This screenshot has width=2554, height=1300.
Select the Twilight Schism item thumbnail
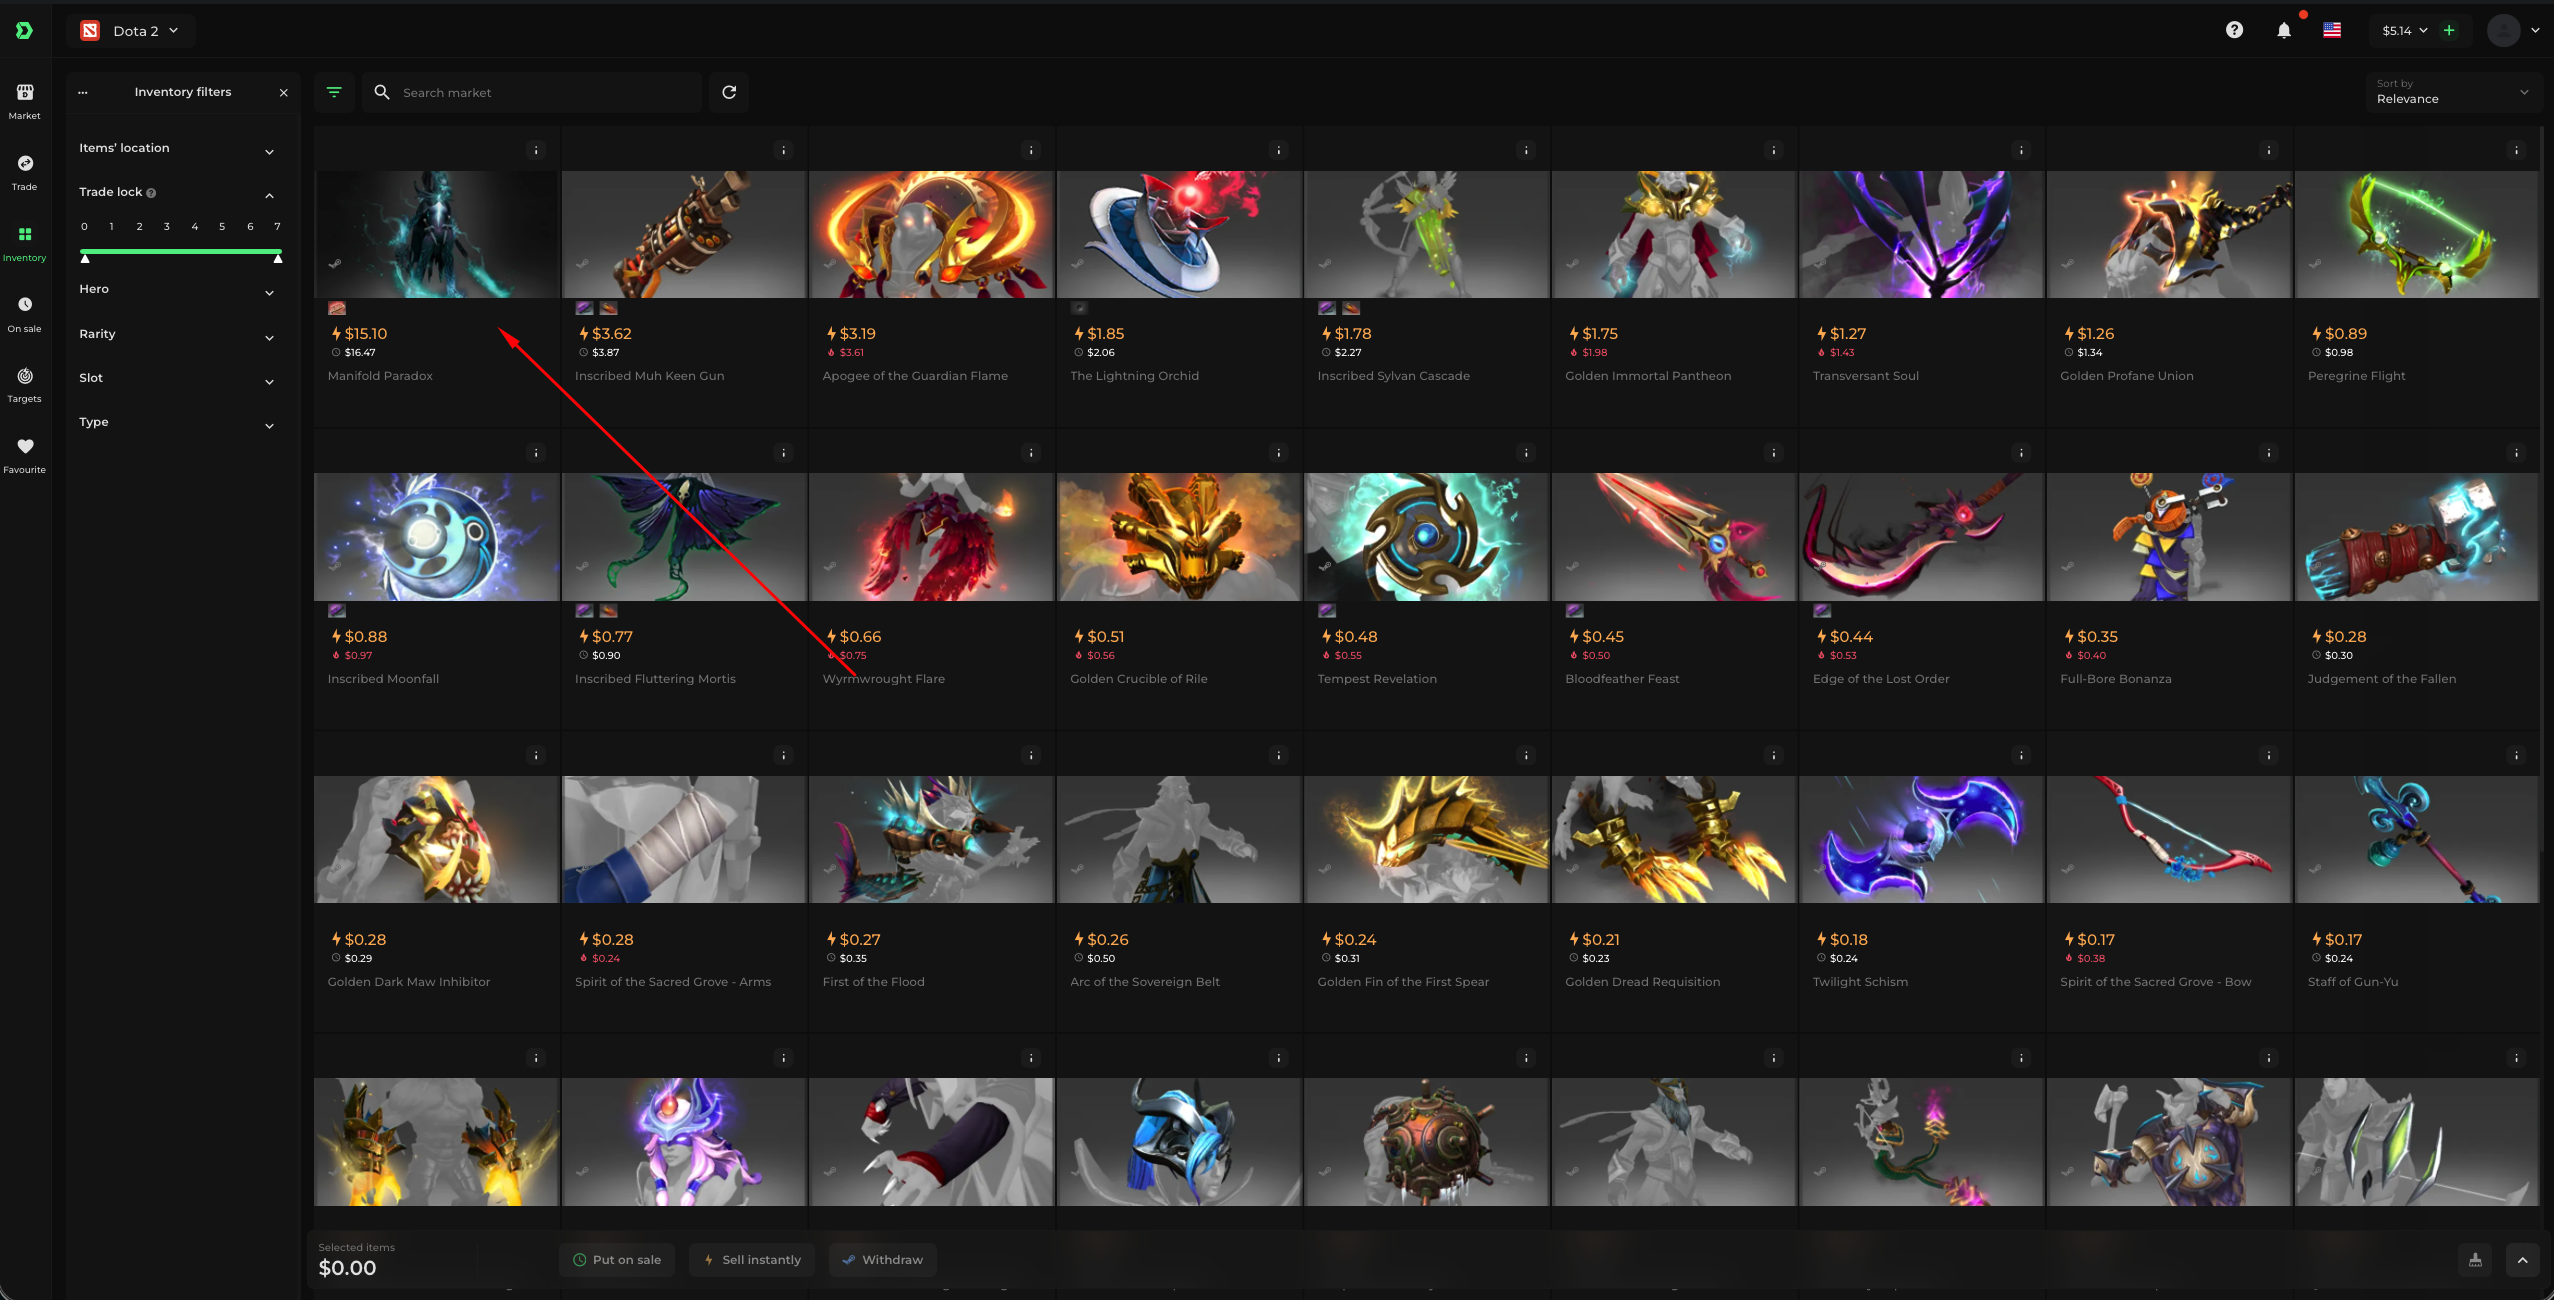pos(1921,840)
